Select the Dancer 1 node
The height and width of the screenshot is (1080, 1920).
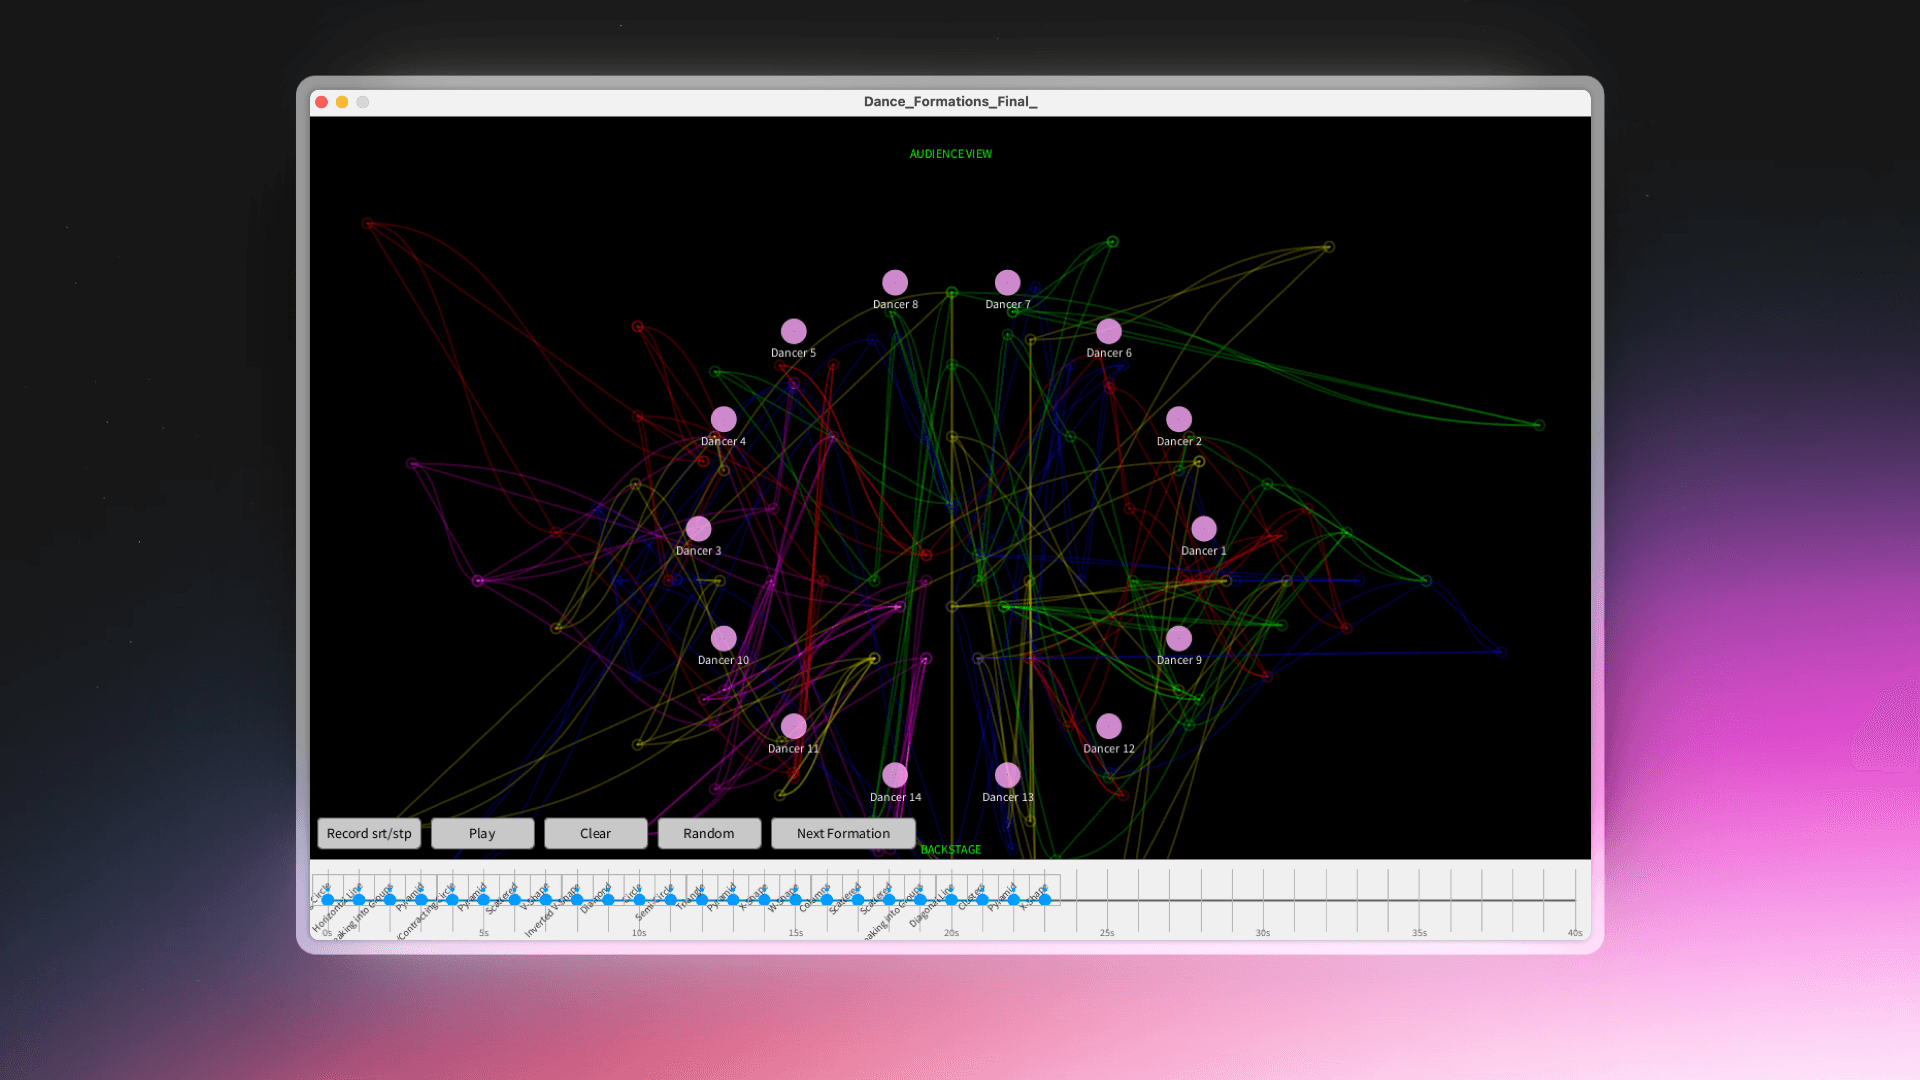click(1203, 528)
